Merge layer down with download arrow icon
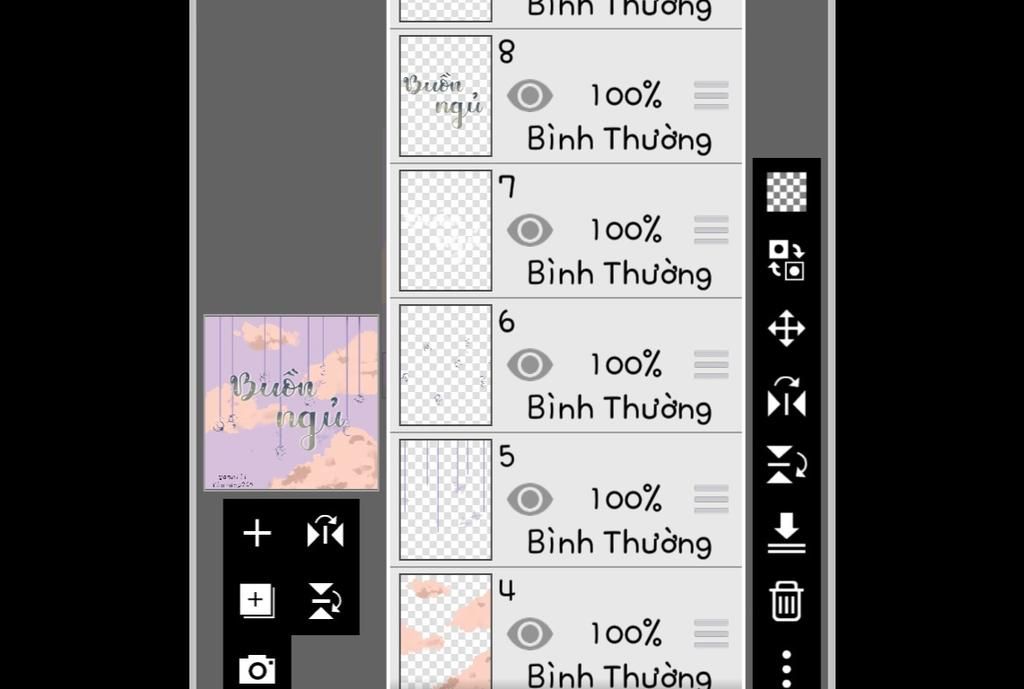 tap(786, 532)
